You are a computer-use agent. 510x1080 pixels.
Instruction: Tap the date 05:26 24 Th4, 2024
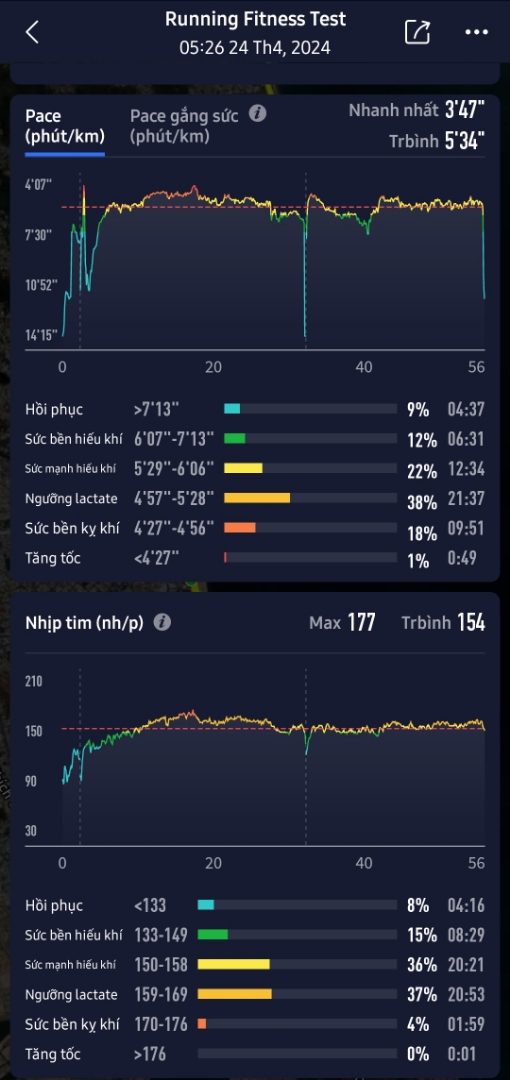pos(255,48)
